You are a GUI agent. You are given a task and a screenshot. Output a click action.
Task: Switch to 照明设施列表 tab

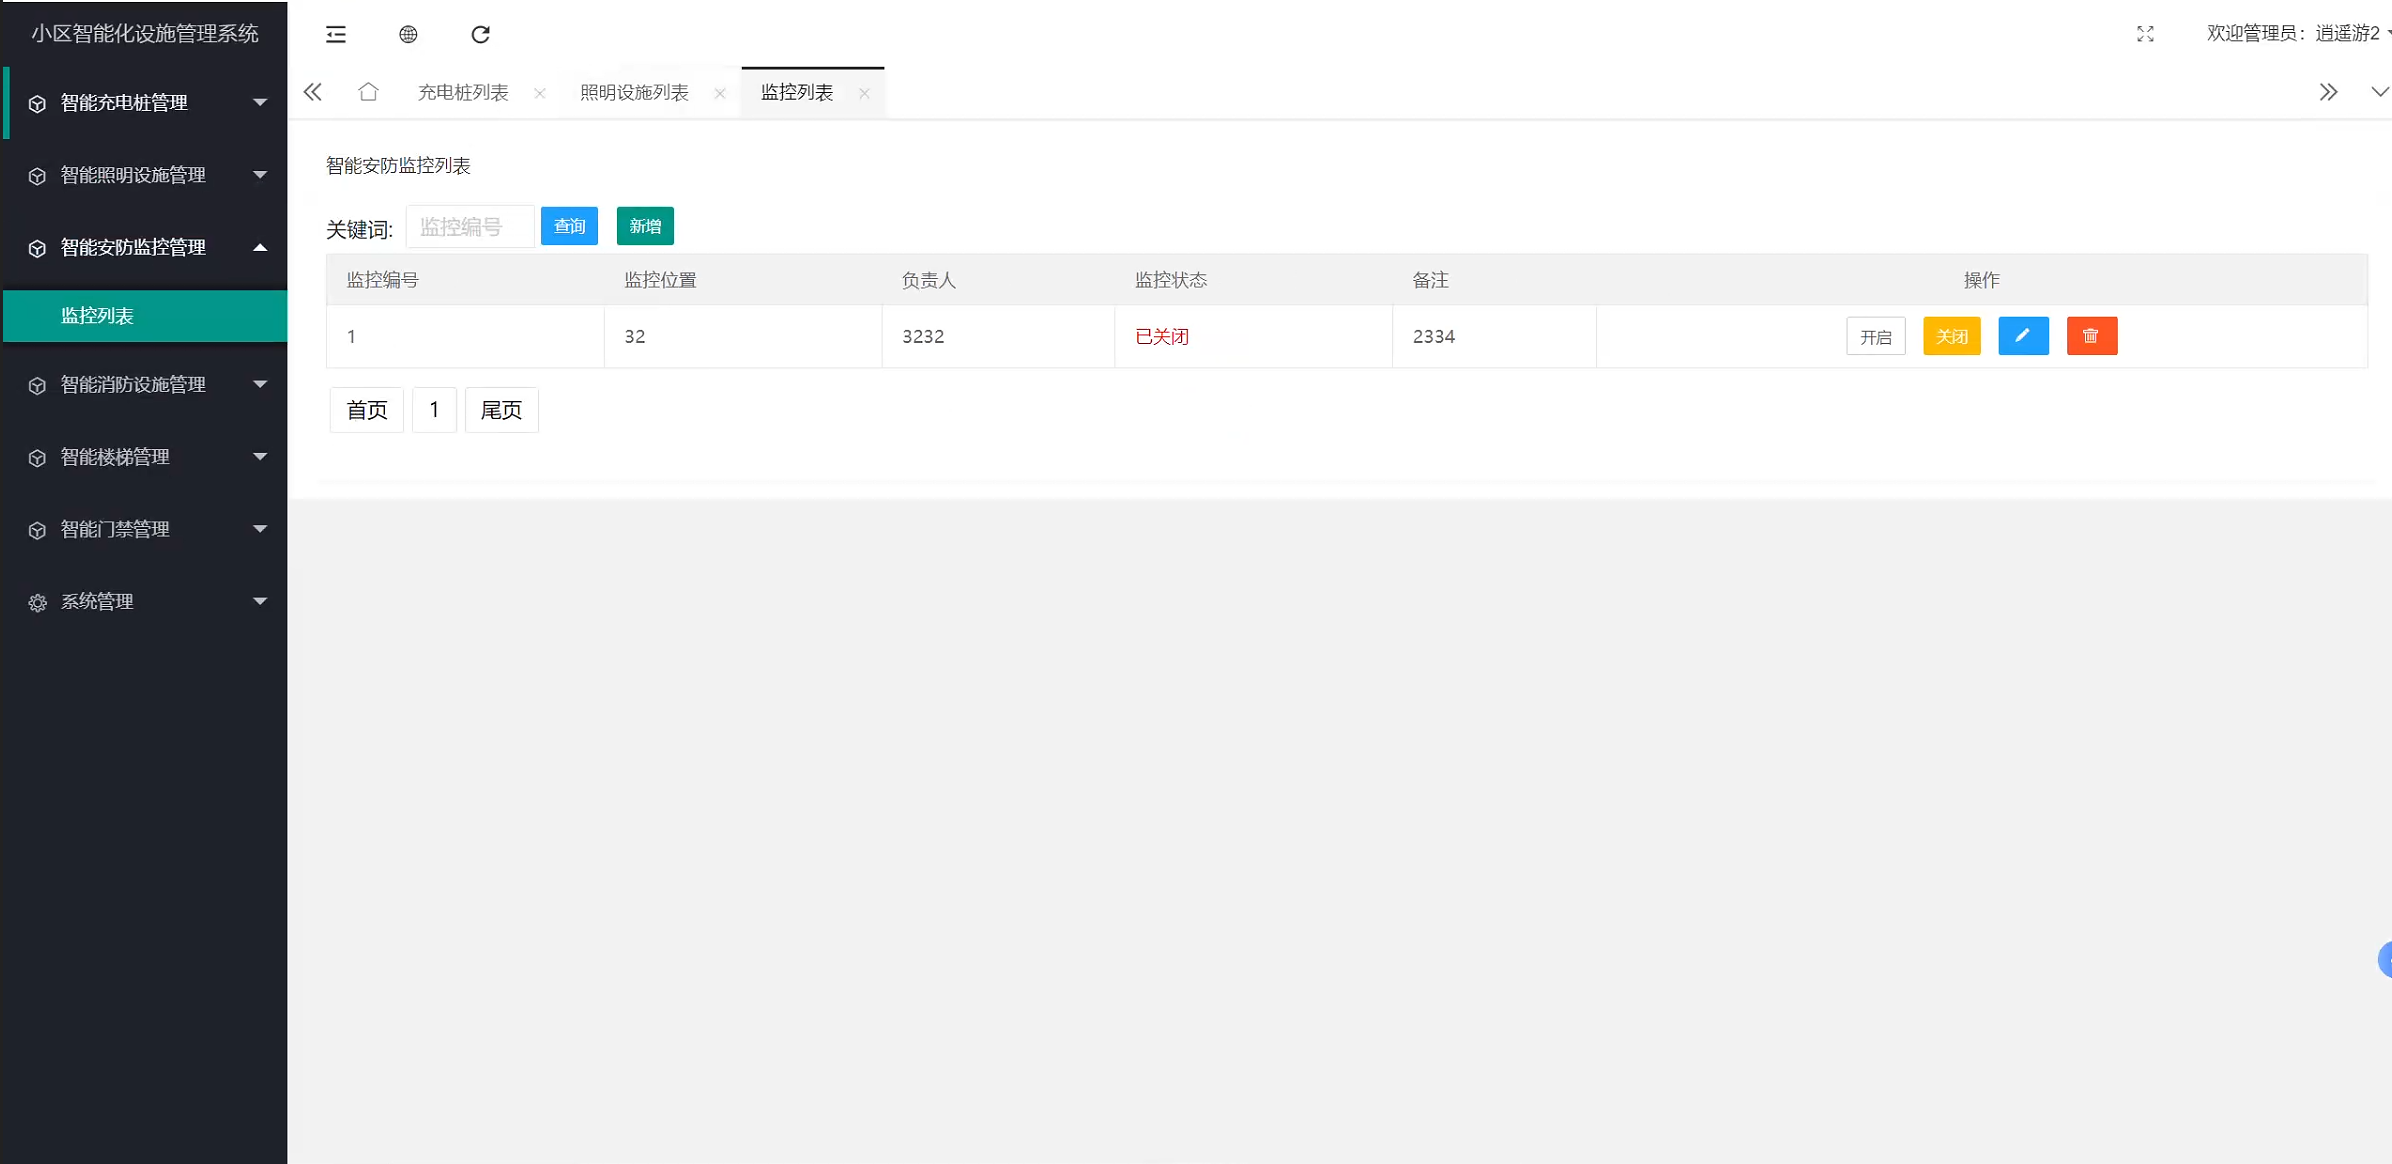(x=634, y=93)
